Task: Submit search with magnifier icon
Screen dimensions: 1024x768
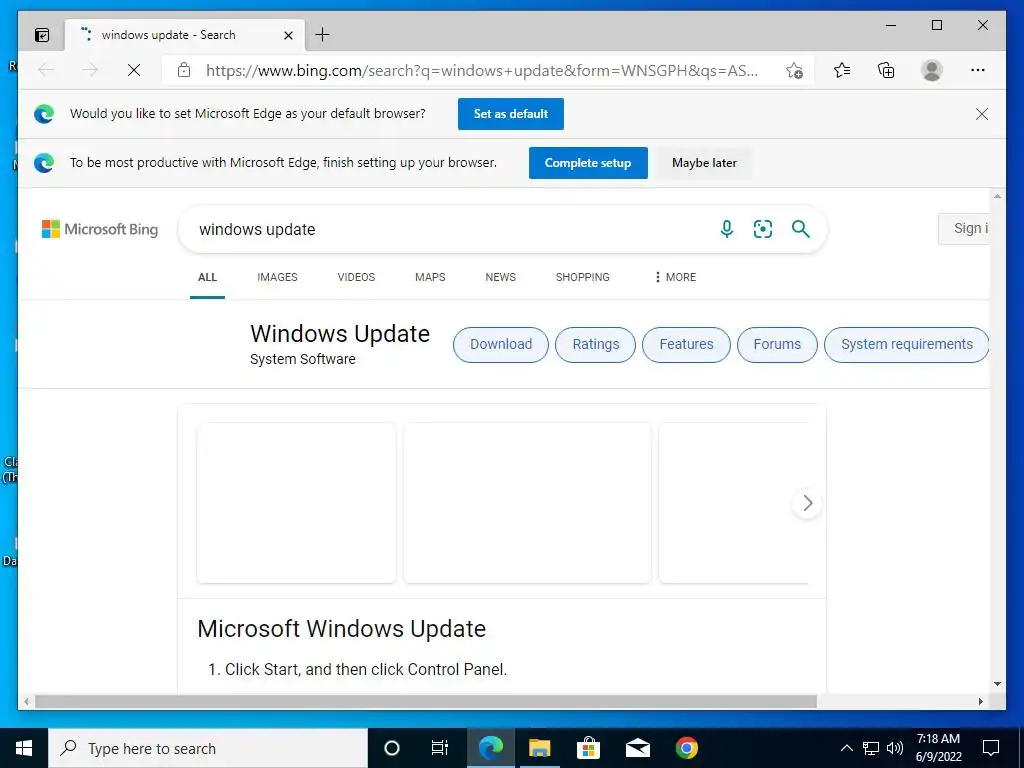Action: [801, 229]
